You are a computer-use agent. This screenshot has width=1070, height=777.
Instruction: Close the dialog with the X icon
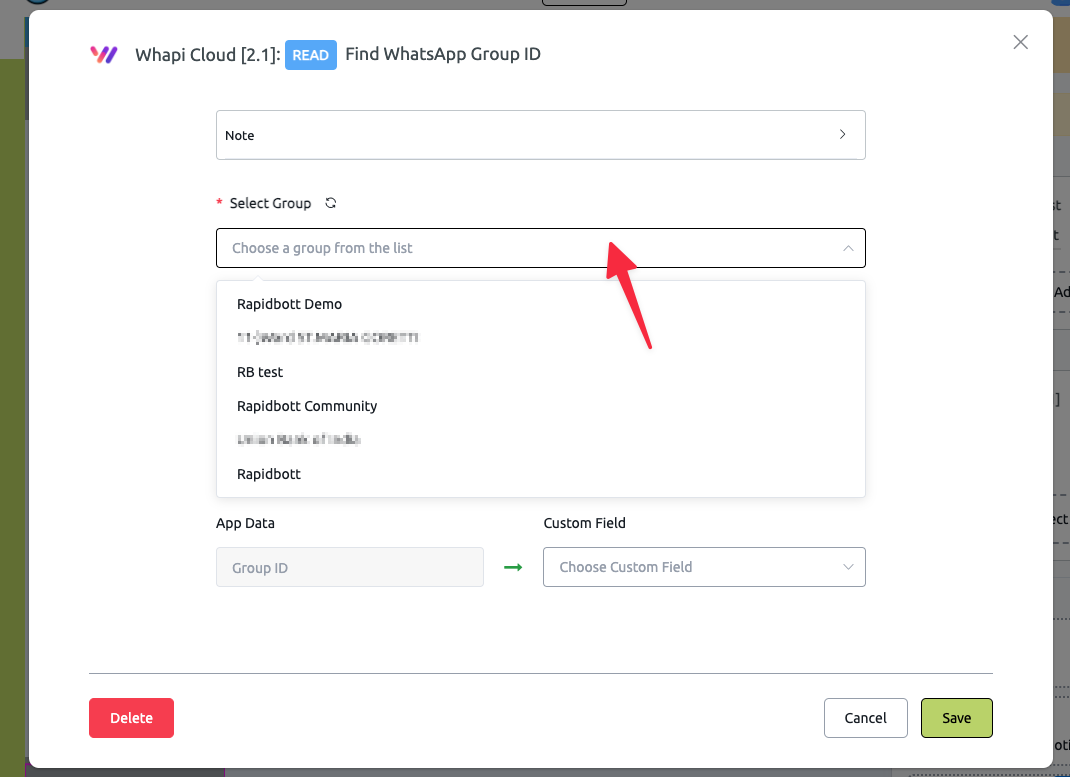[1020, 42]
